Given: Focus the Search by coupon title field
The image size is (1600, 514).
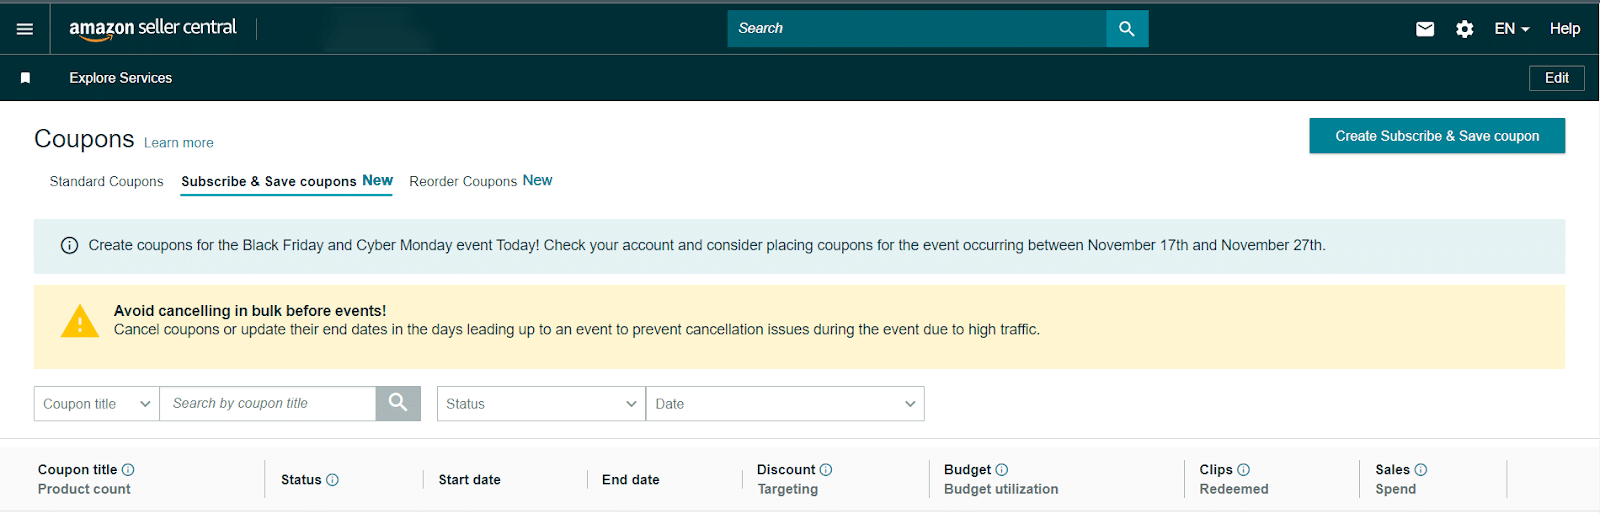Looking at the screenshot, I should 268,404.
